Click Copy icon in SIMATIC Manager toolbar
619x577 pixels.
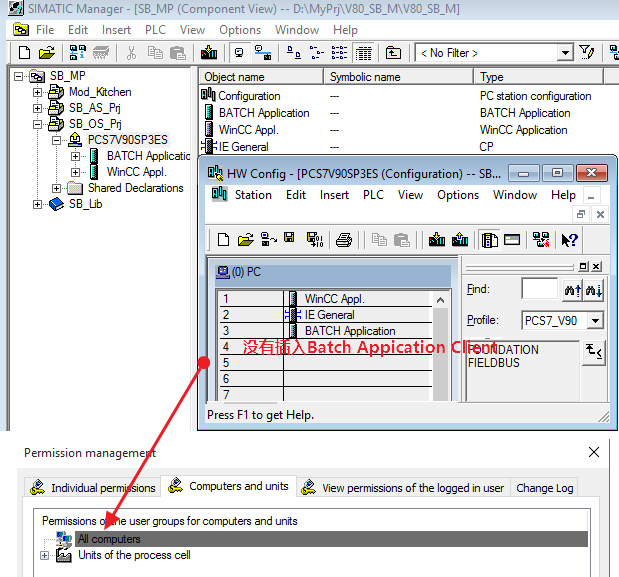click(x=155, y=52)
